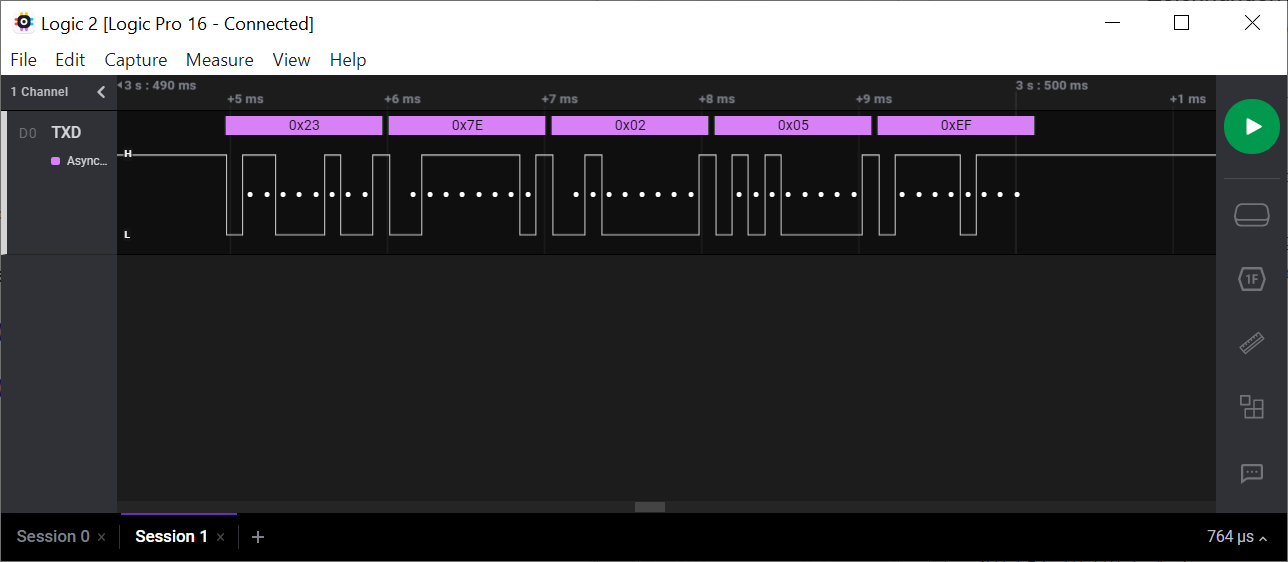Close the Session 0 tab
Screen dimensions: 1288x562
pyautogui.click(x=102, y=538)
